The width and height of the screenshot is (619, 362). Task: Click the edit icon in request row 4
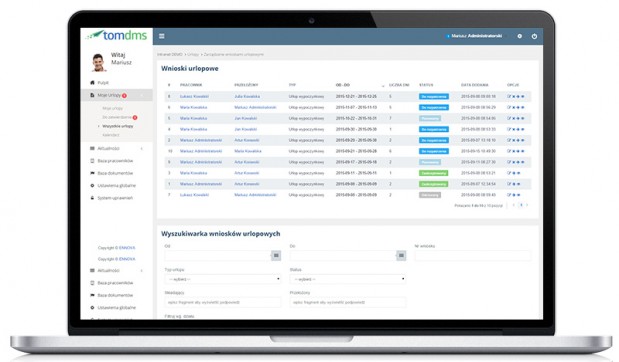pyautogui.click(x=509, y=129)
